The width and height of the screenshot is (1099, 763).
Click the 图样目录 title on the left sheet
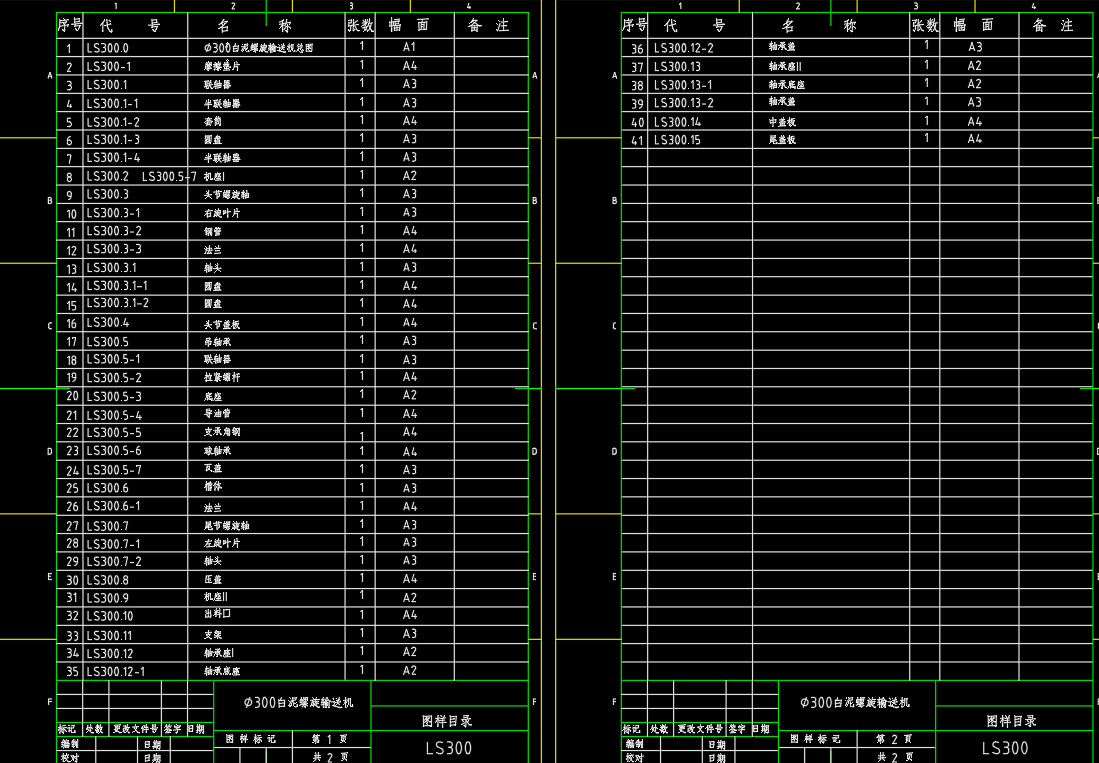(447, 720)
